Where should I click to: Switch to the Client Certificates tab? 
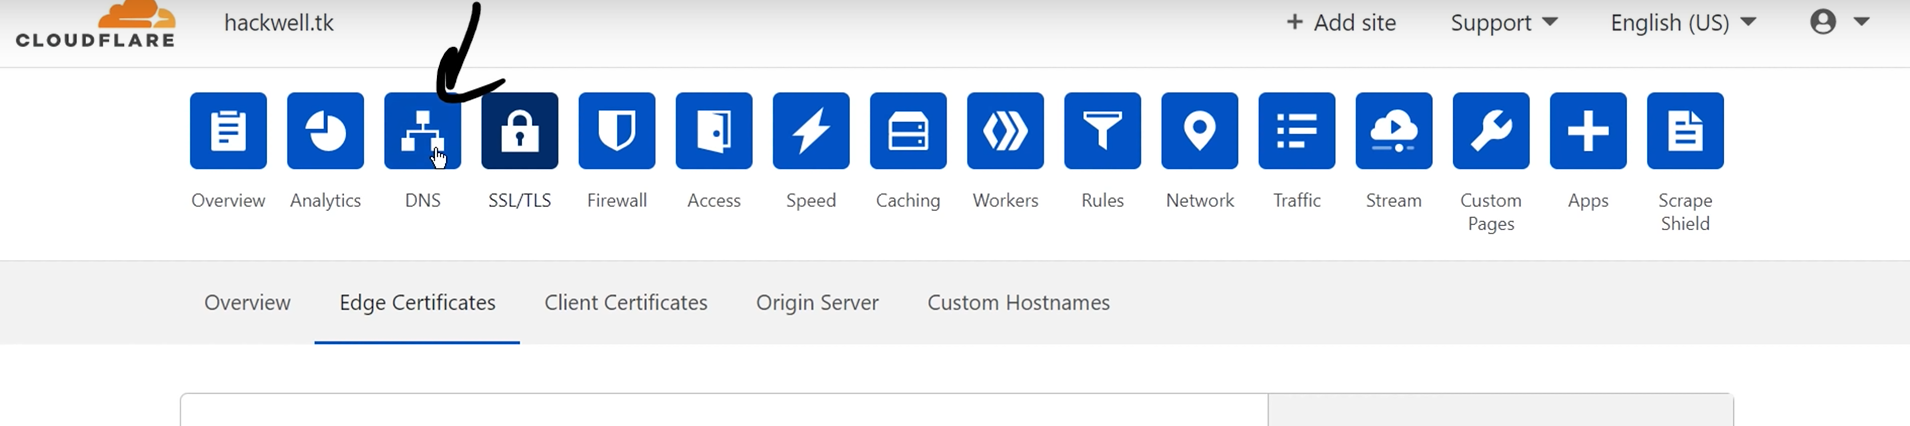[625, 303]
